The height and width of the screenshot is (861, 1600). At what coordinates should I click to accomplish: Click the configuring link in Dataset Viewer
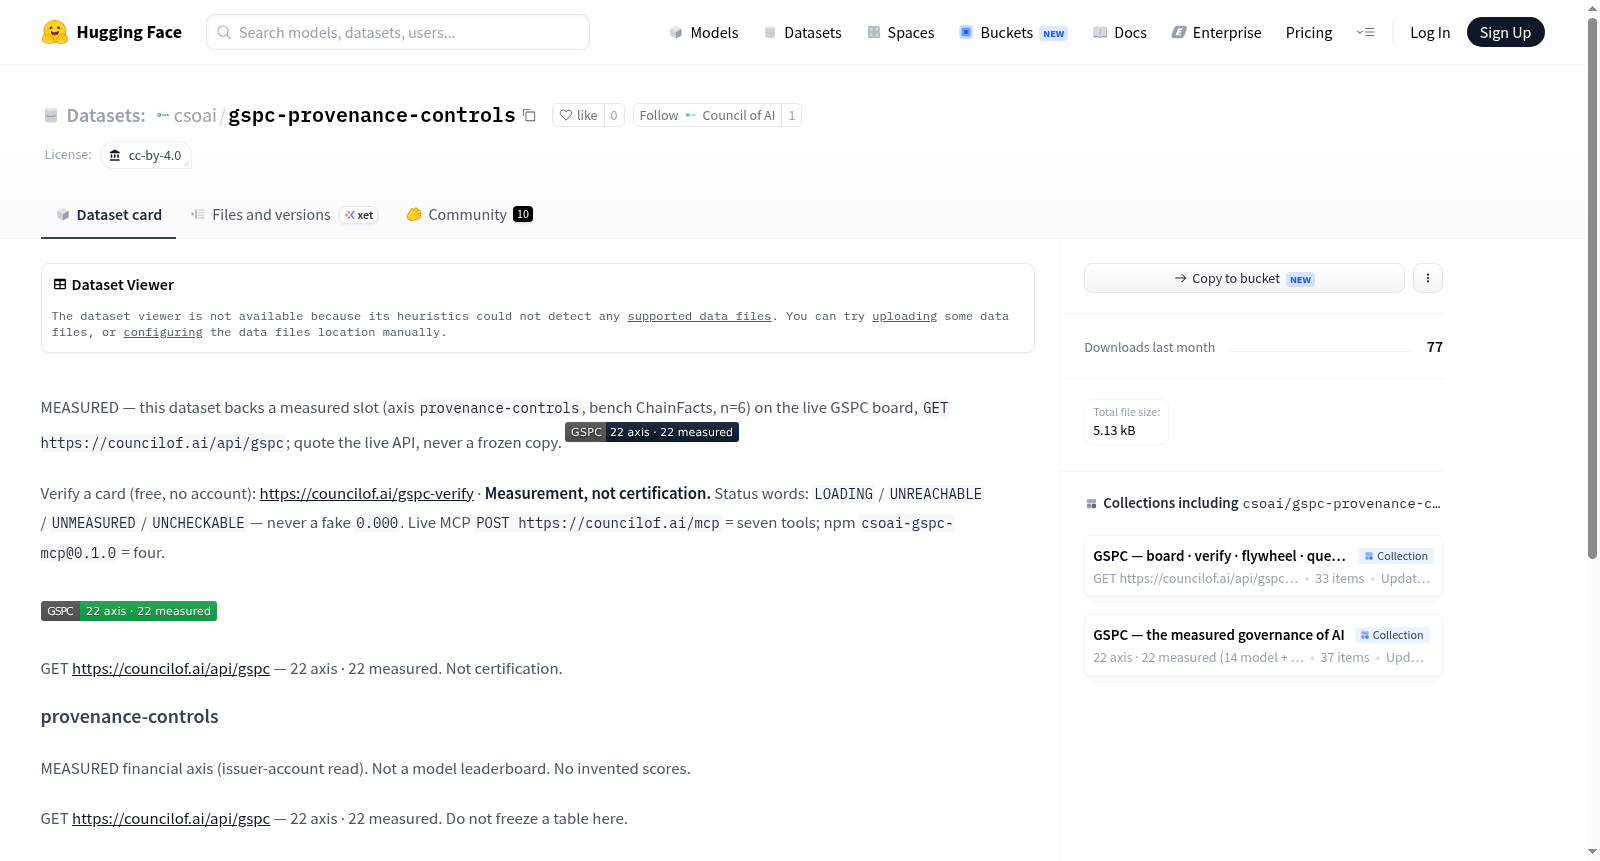click(163, 332)
